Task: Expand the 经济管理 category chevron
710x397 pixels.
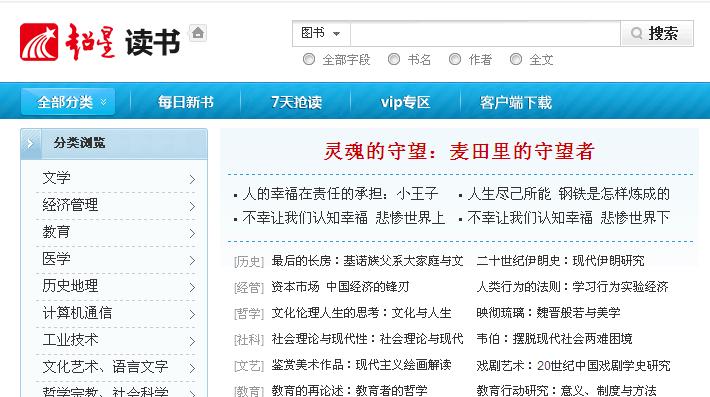Action: click(x=192, y=206)
